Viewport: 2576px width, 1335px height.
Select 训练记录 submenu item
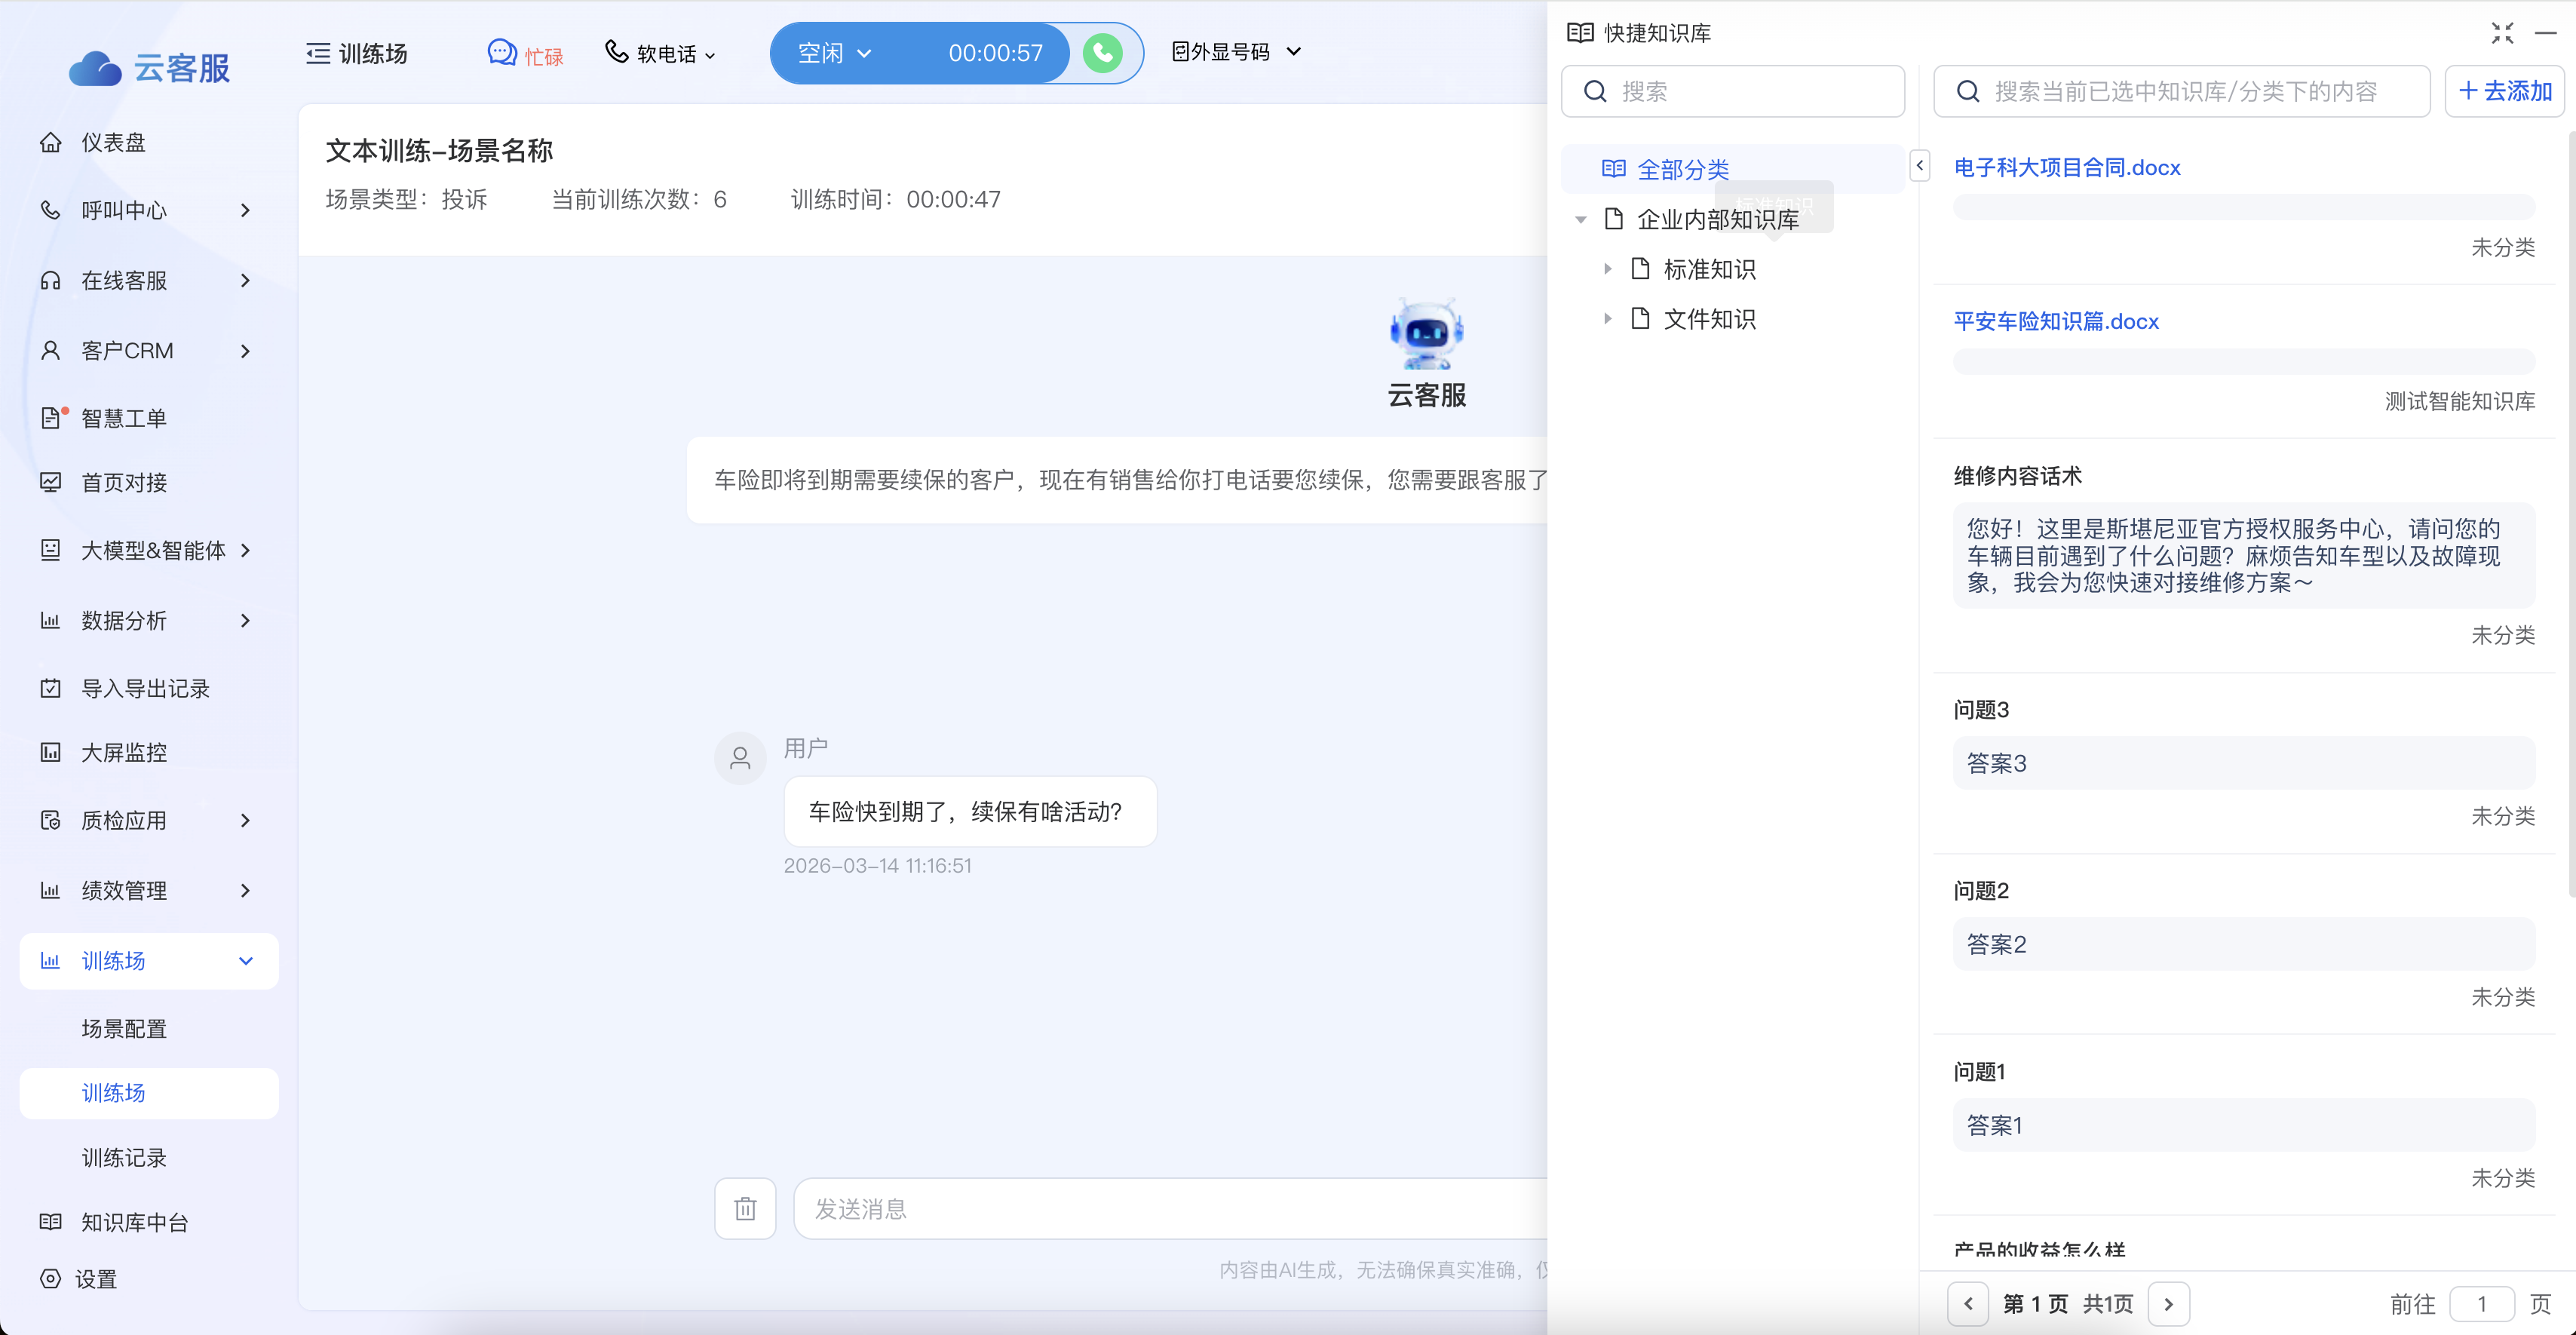[x=124, y=1157]
